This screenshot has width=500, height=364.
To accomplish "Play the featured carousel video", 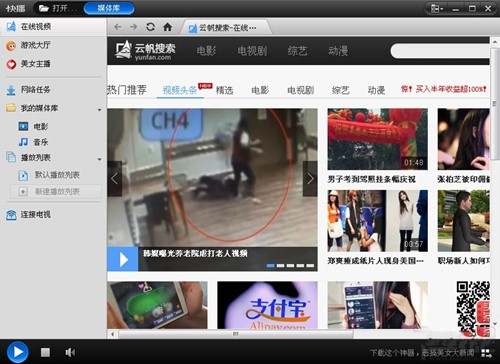I will point(123,259).
